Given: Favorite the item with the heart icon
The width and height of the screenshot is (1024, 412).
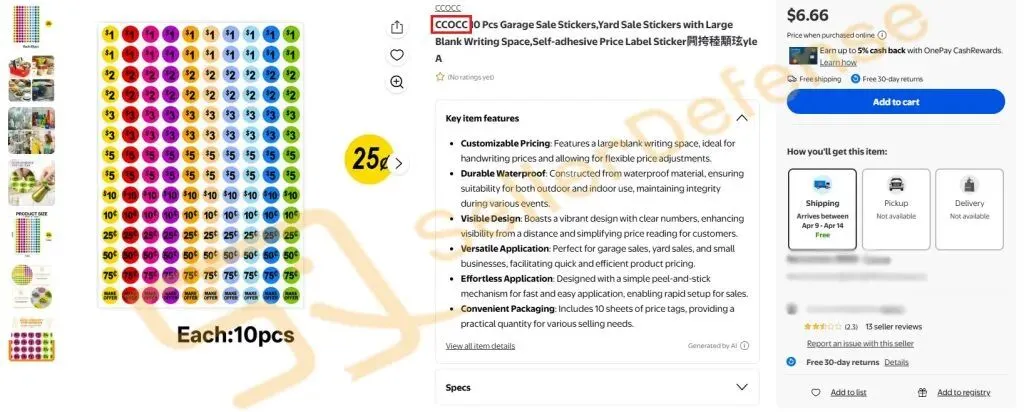Looking at the screenshot, I should 397,55.
